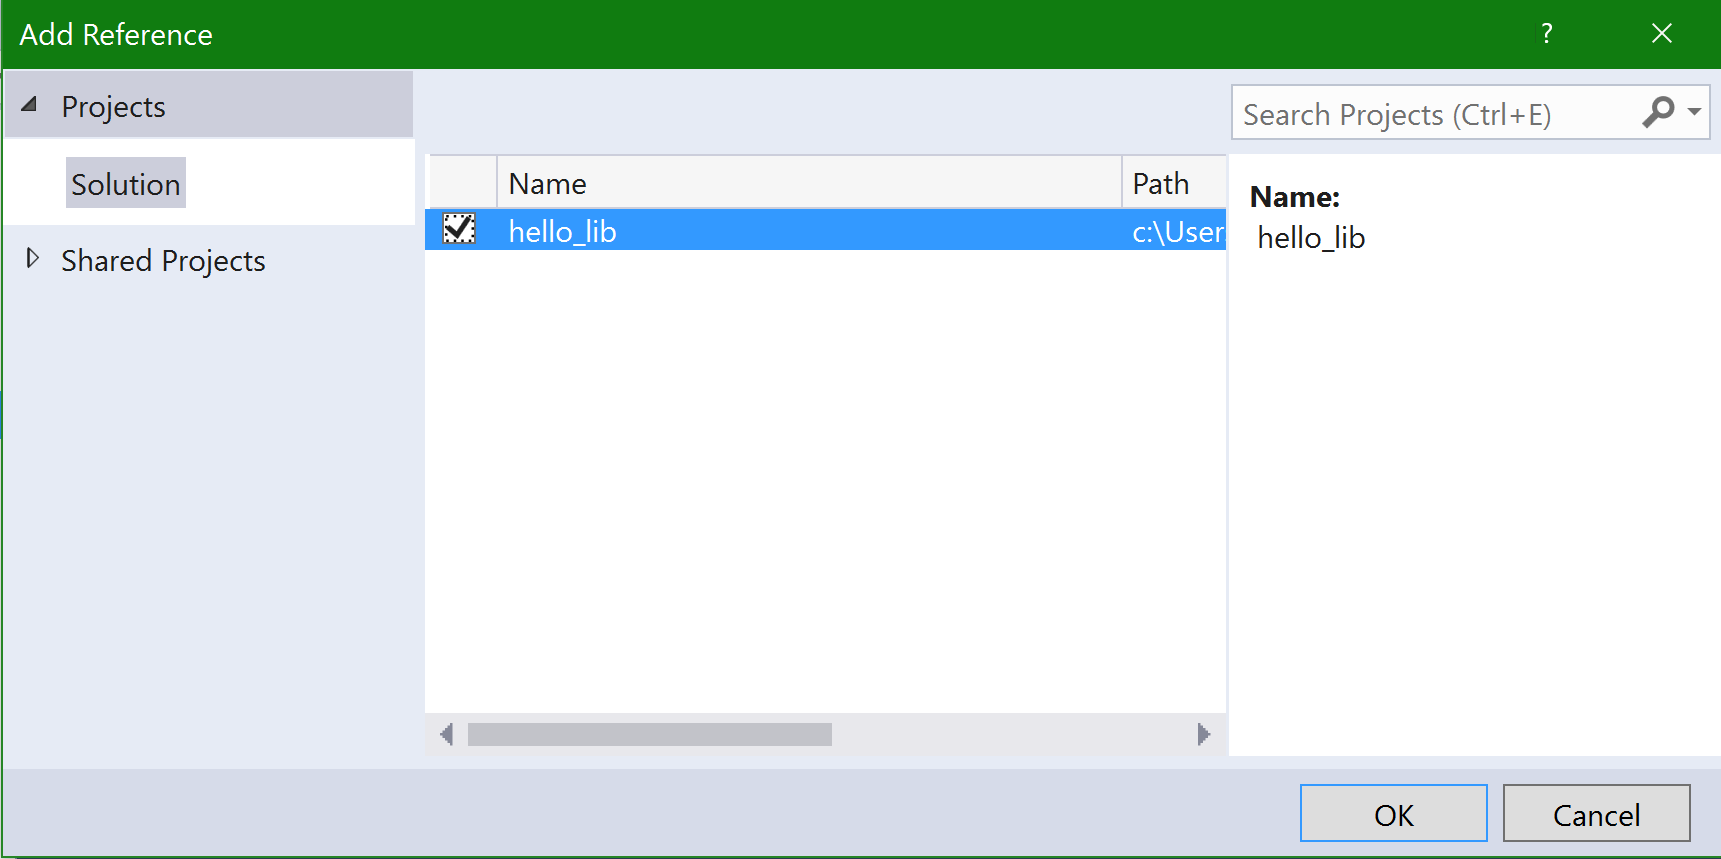Click the magnifying glass search icon

(1657, 112)
